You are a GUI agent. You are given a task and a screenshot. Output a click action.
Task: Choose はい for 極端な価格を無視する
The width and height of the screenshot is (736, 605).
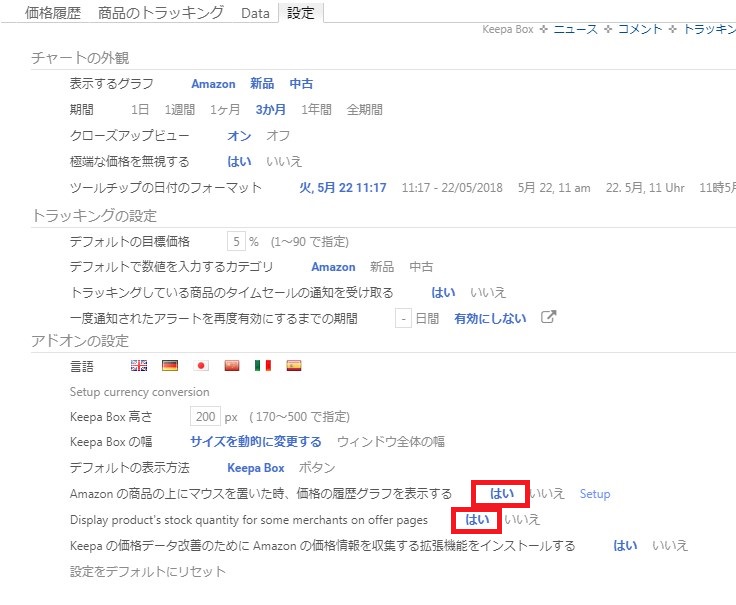click(x=239, y=162)
